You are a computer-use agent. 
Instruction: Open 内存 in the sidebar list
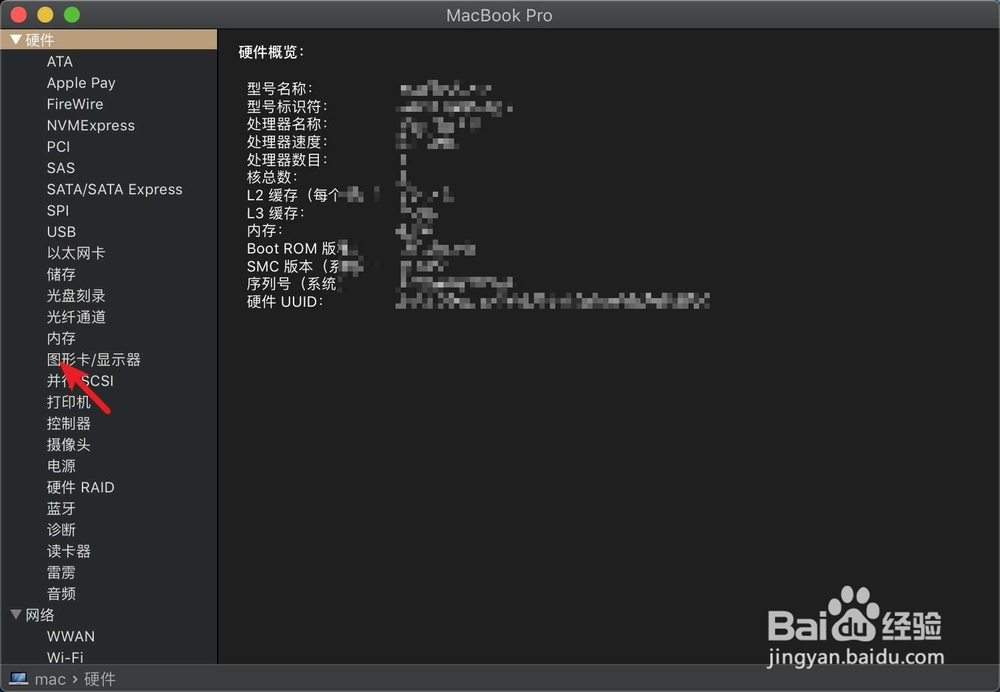pos(61,338)
